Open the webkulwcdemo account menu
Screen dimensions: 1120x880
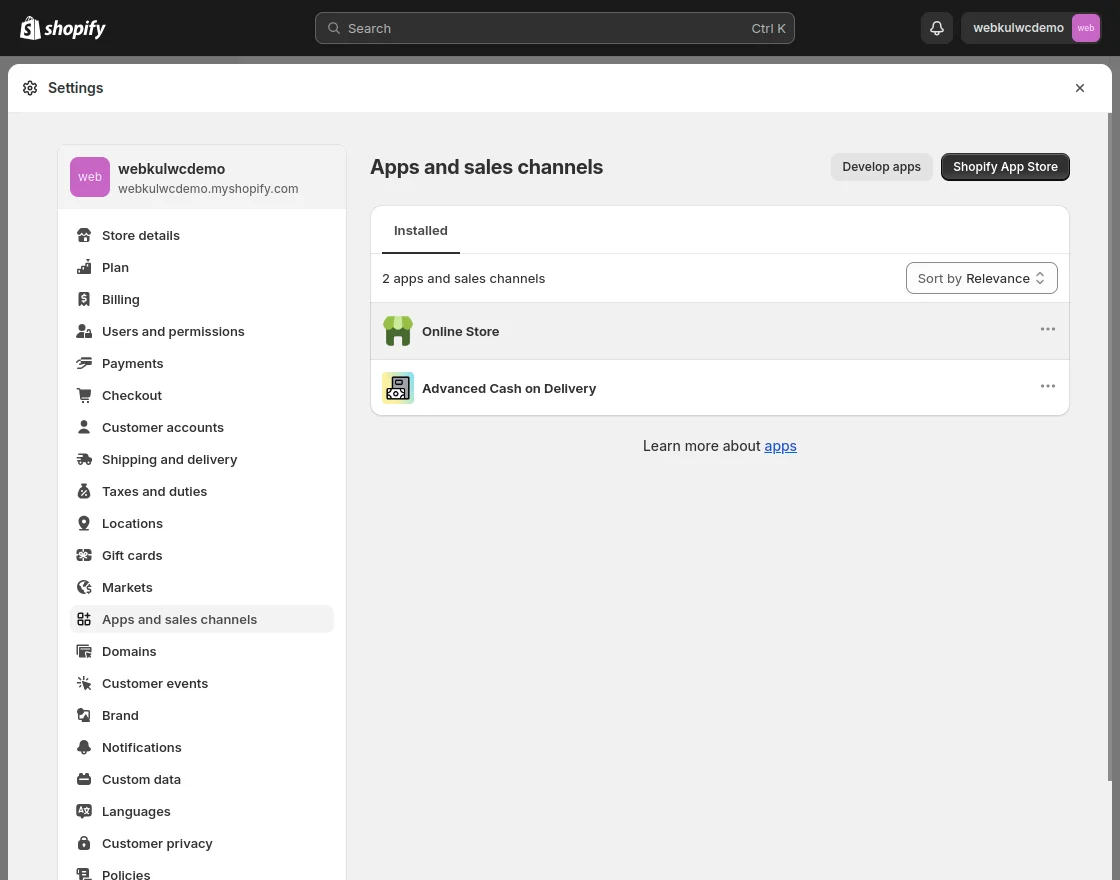pyautogui.click(x=1031, y=28)
